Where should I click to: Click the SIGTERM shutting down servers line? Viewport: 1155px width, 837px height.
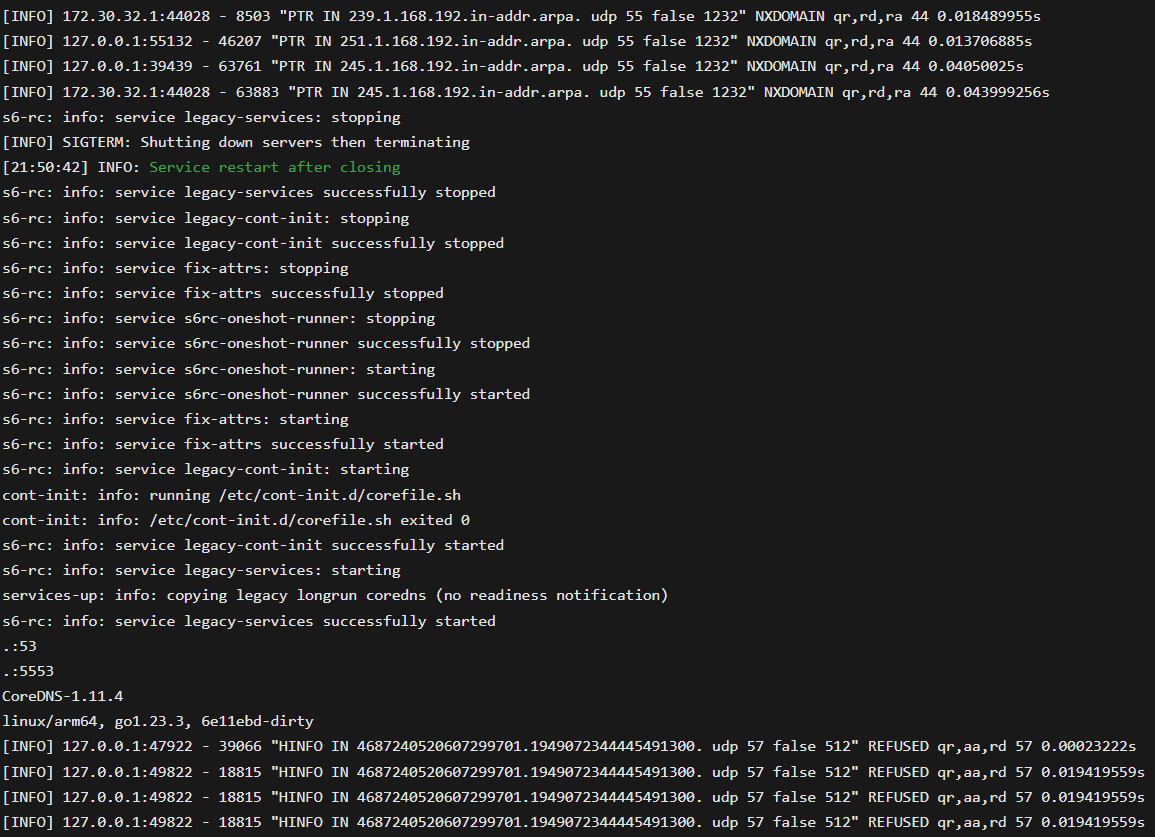[236, 142]
